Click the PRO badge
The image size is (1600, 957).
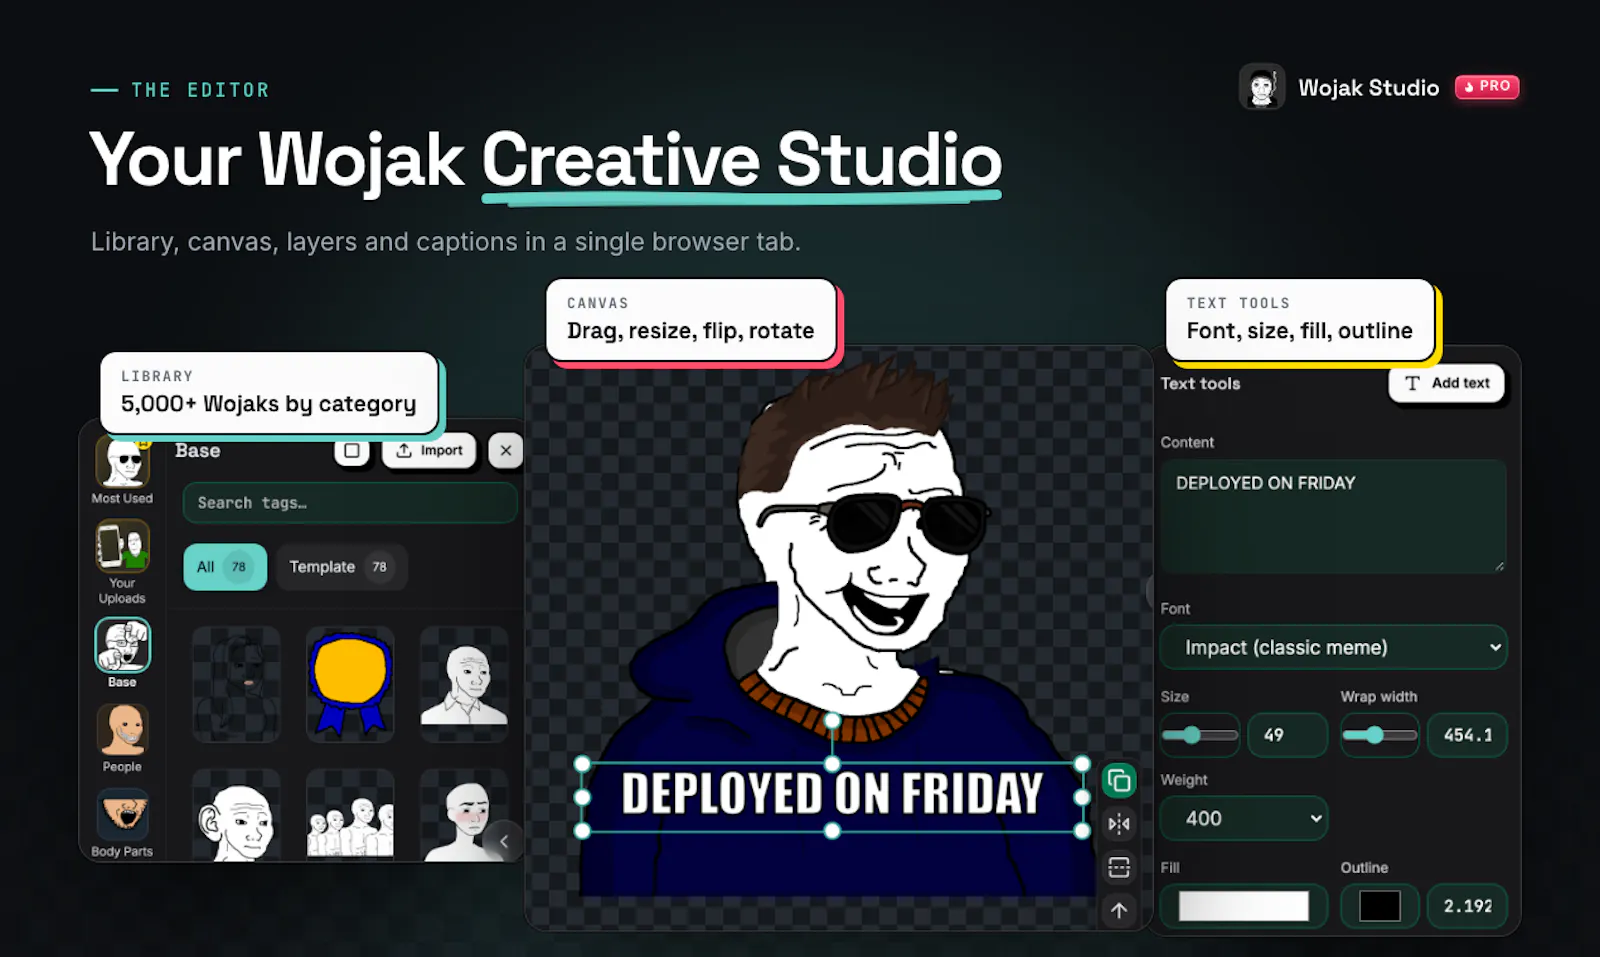(1487, 87)
